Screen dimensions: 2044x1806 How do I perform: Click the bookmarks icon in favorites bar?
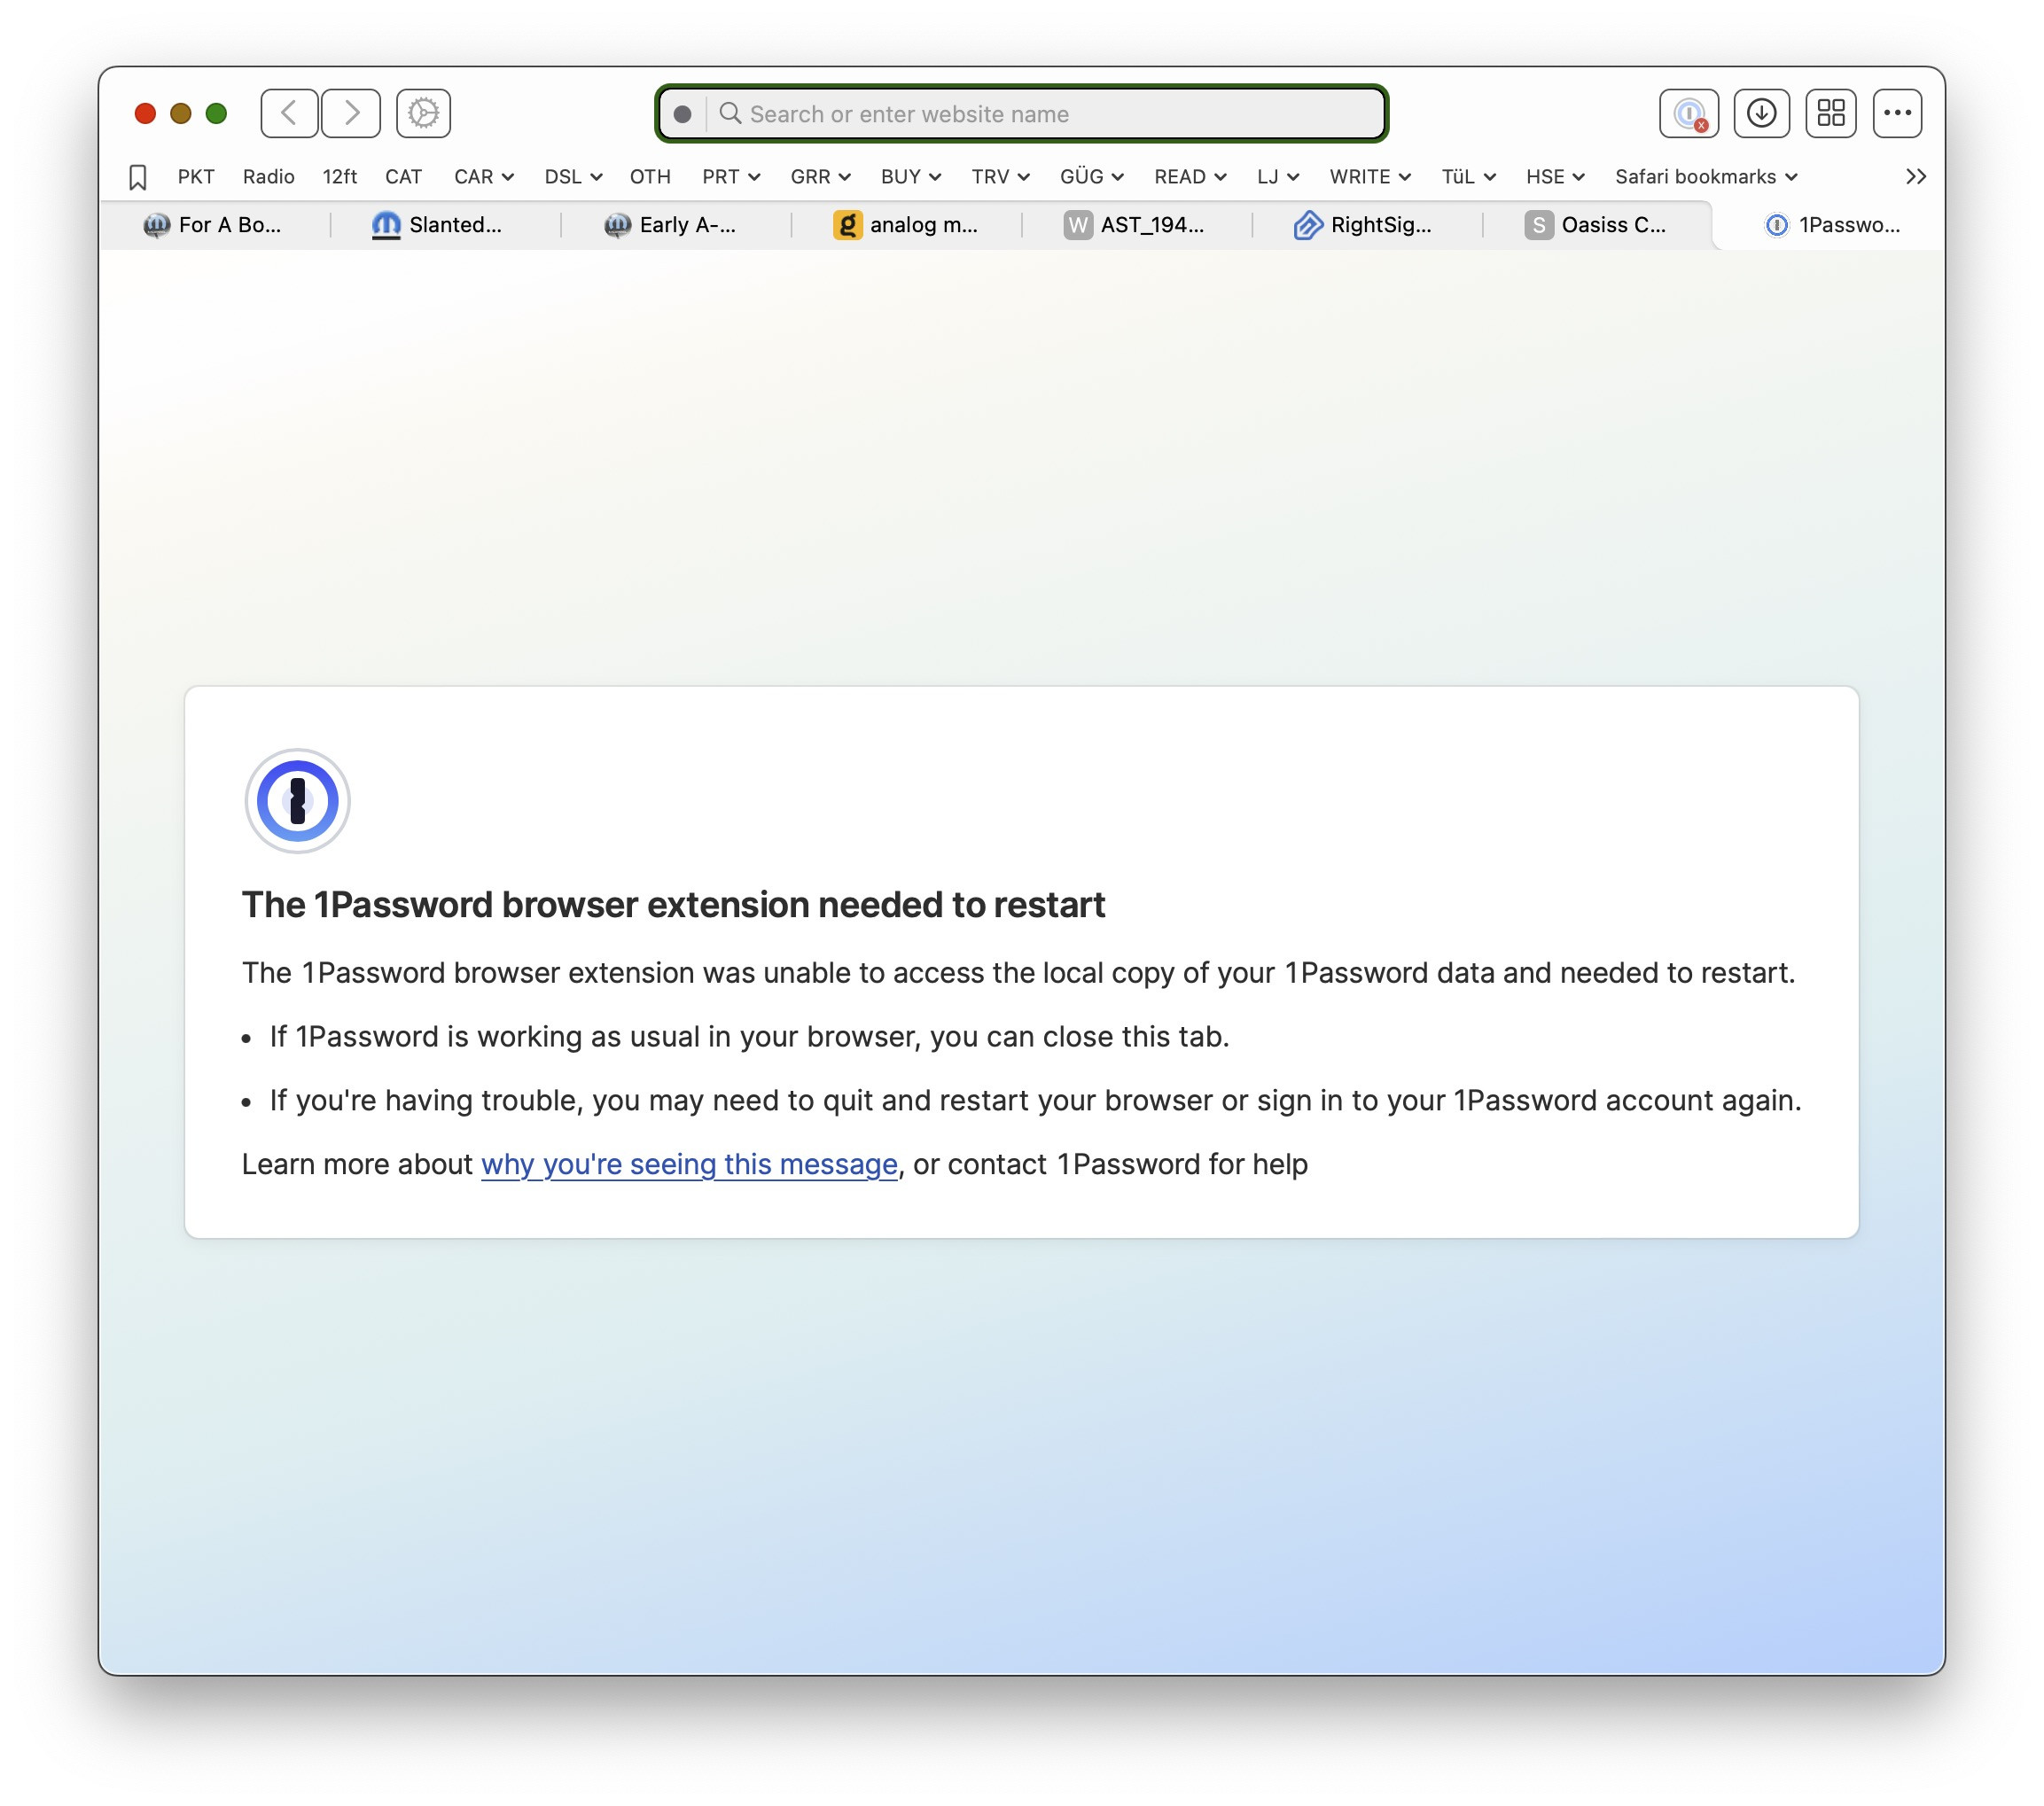click(138, 177)
